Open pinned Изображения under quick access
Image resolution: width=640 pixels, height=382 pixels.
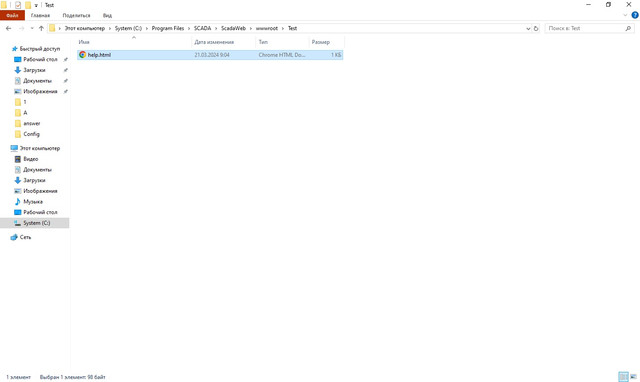(40, 91)
